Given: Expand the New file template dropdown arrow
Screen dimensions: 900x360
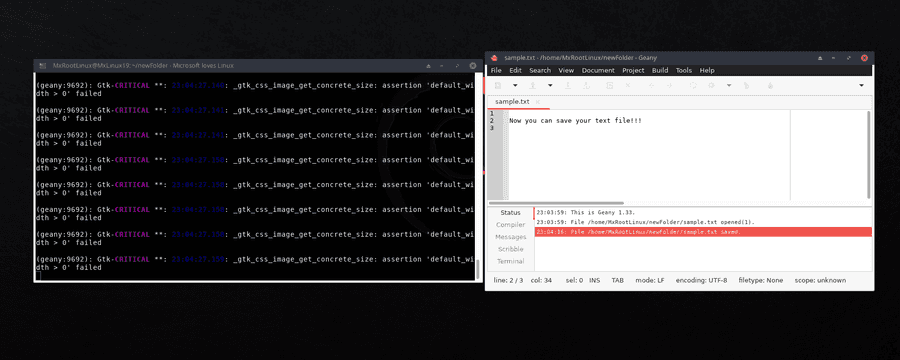Looking at the screenshot, I should coord(515,85).
